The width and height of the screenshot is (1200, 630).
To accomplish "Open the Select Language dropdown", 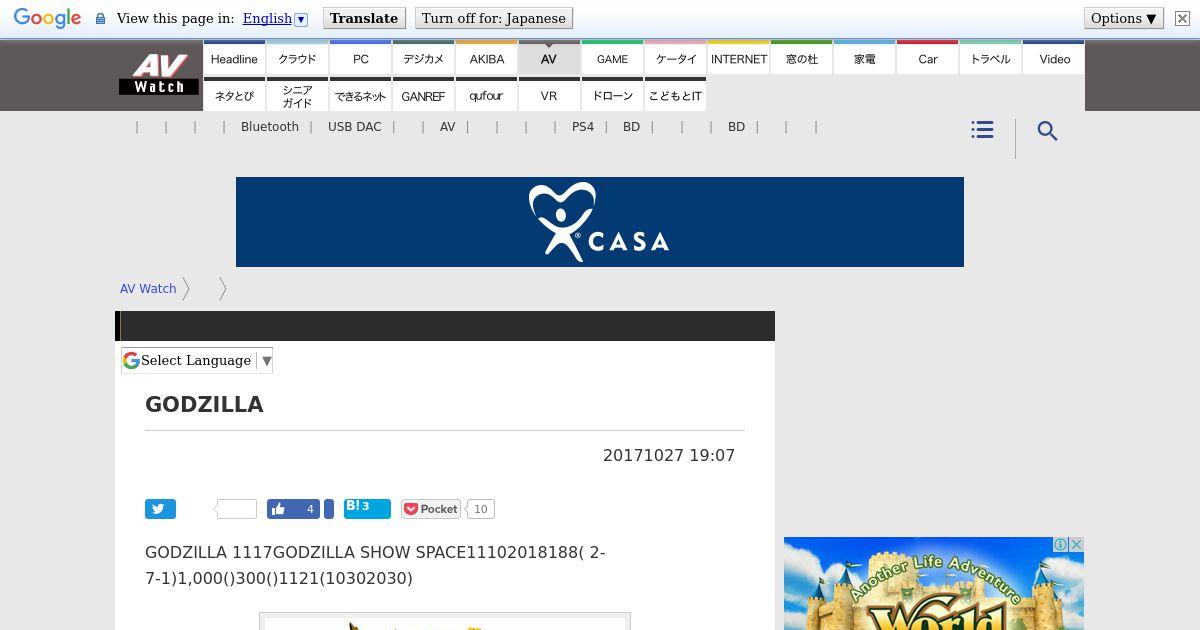I will tap(197, 361).
